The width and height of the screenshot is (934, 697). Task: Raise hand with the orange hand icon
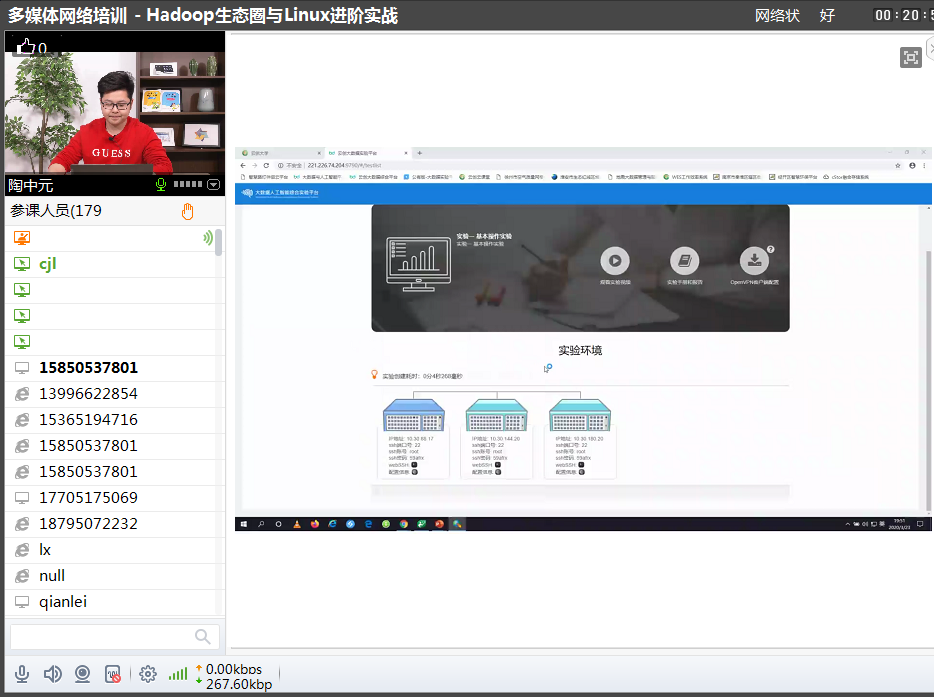pos(187,211)
